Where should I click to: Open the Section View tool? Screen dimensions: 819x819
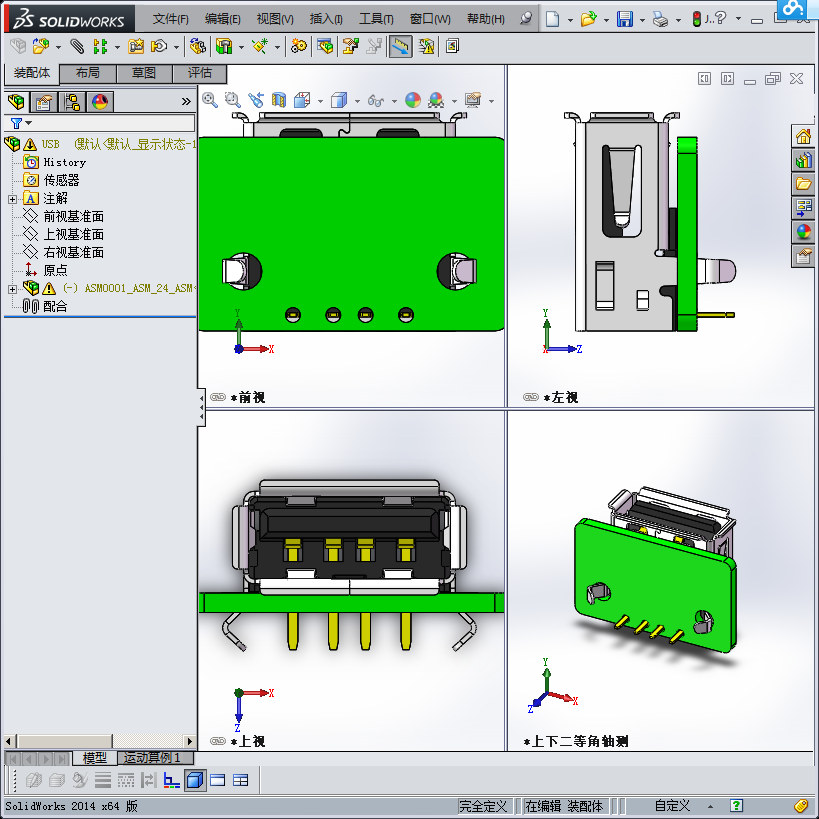277,100
